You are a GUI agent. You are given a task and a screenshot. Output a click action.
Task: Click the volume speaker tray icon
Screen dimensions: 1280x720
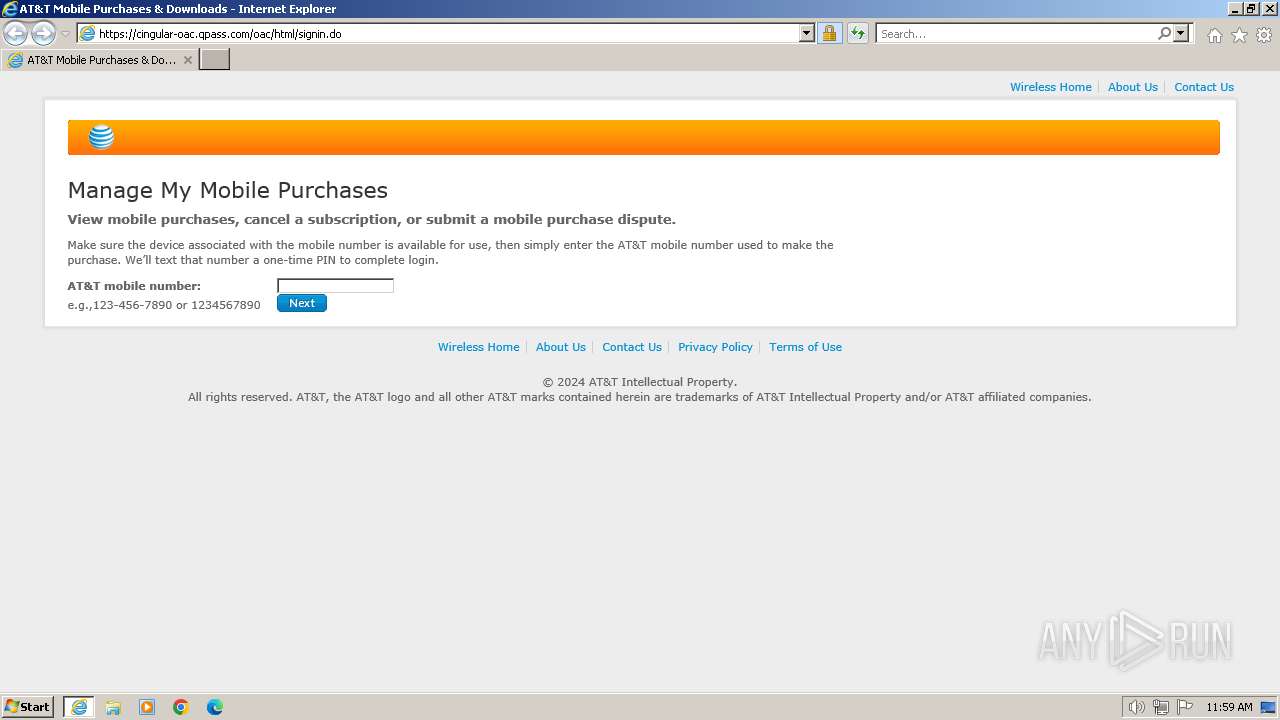pyautogui.click(x=1136, y=707)
